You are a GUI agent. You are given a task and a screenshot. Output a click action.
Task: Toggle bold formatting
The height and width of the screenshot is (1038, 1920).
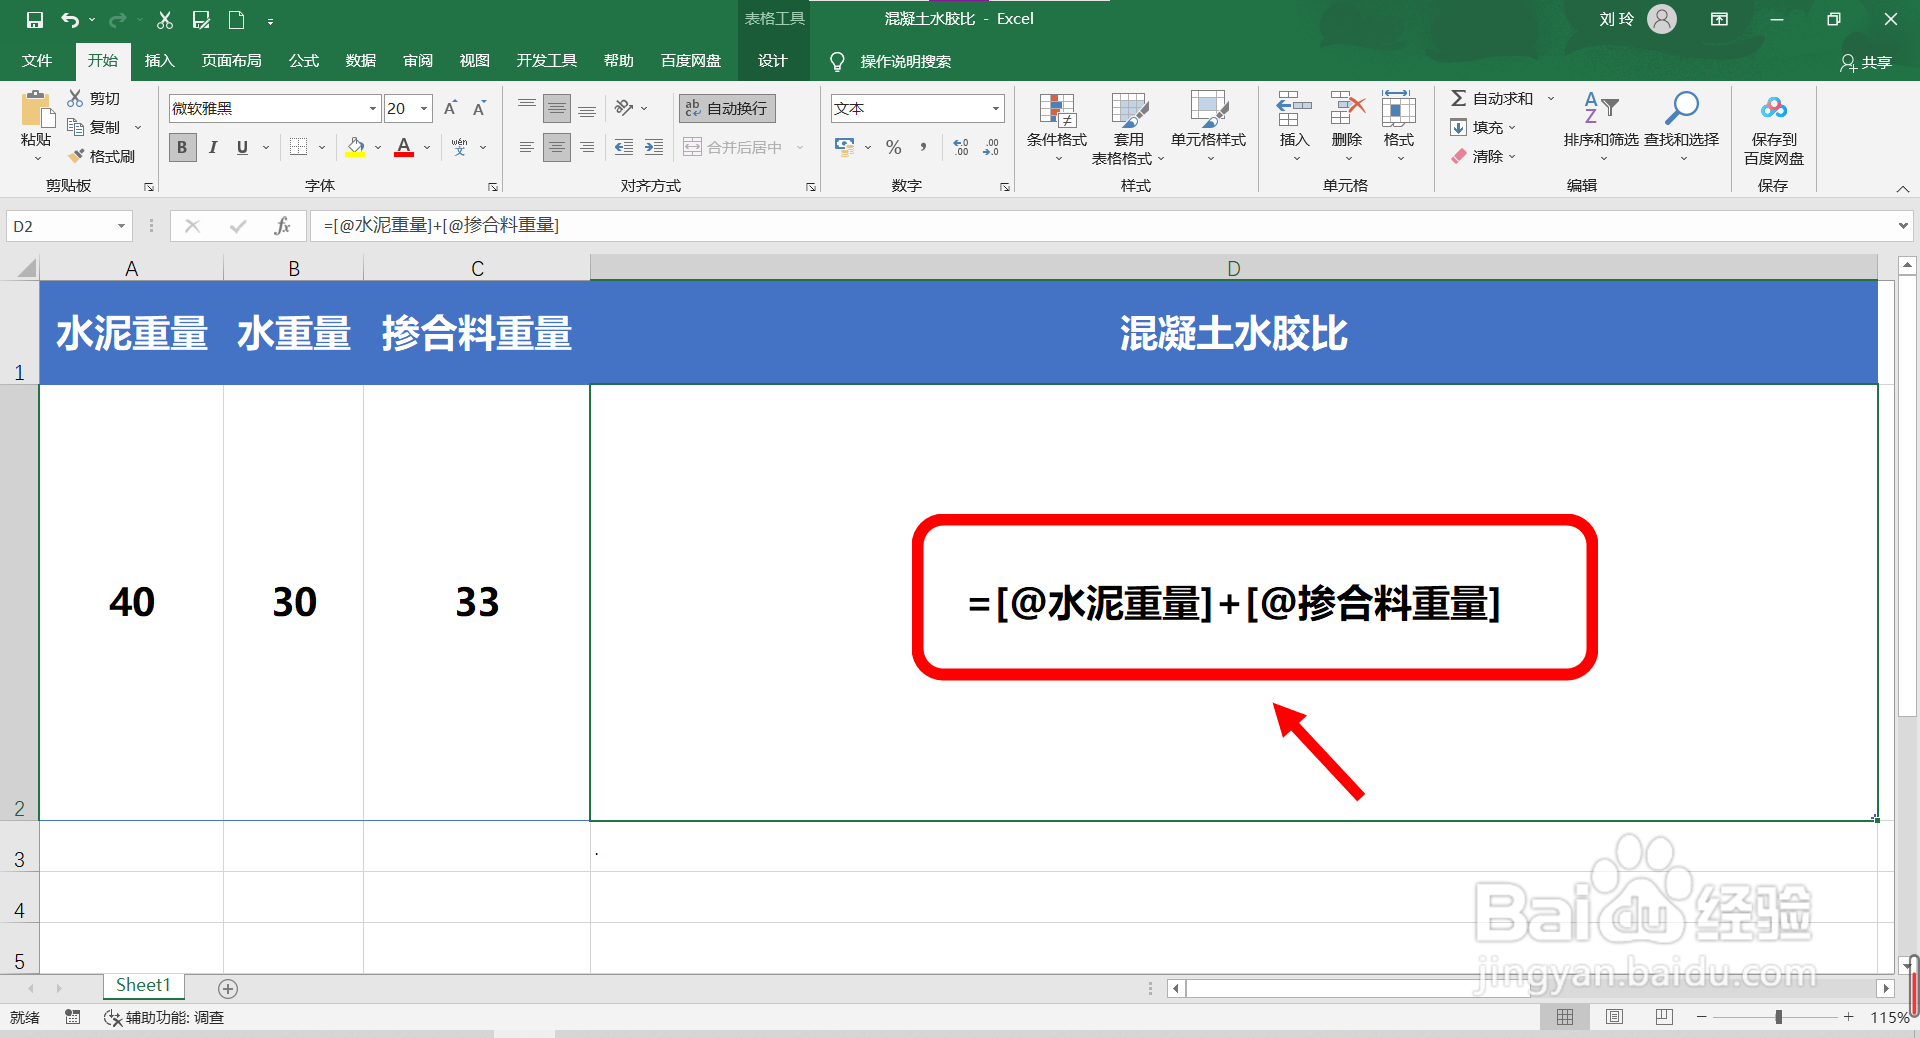tap(182, 147)
